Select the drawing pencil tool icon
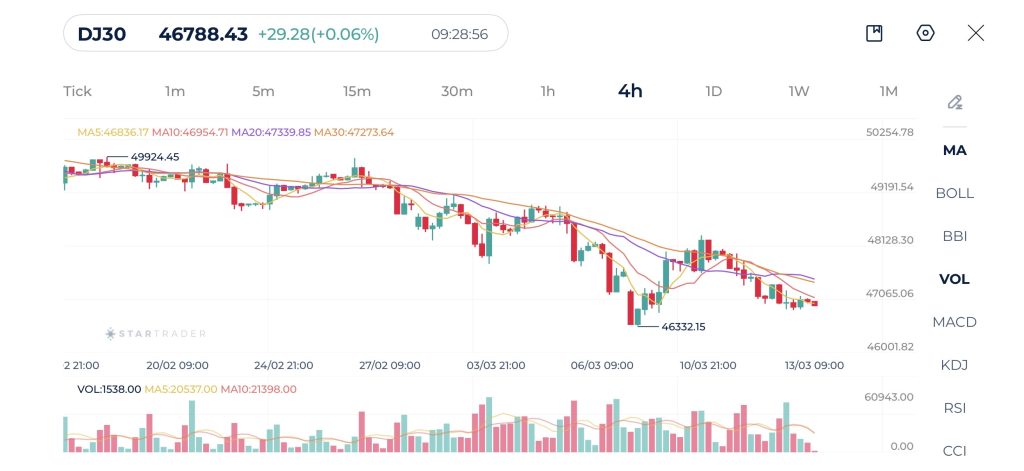1024x471 pixels. click(955, 102)
